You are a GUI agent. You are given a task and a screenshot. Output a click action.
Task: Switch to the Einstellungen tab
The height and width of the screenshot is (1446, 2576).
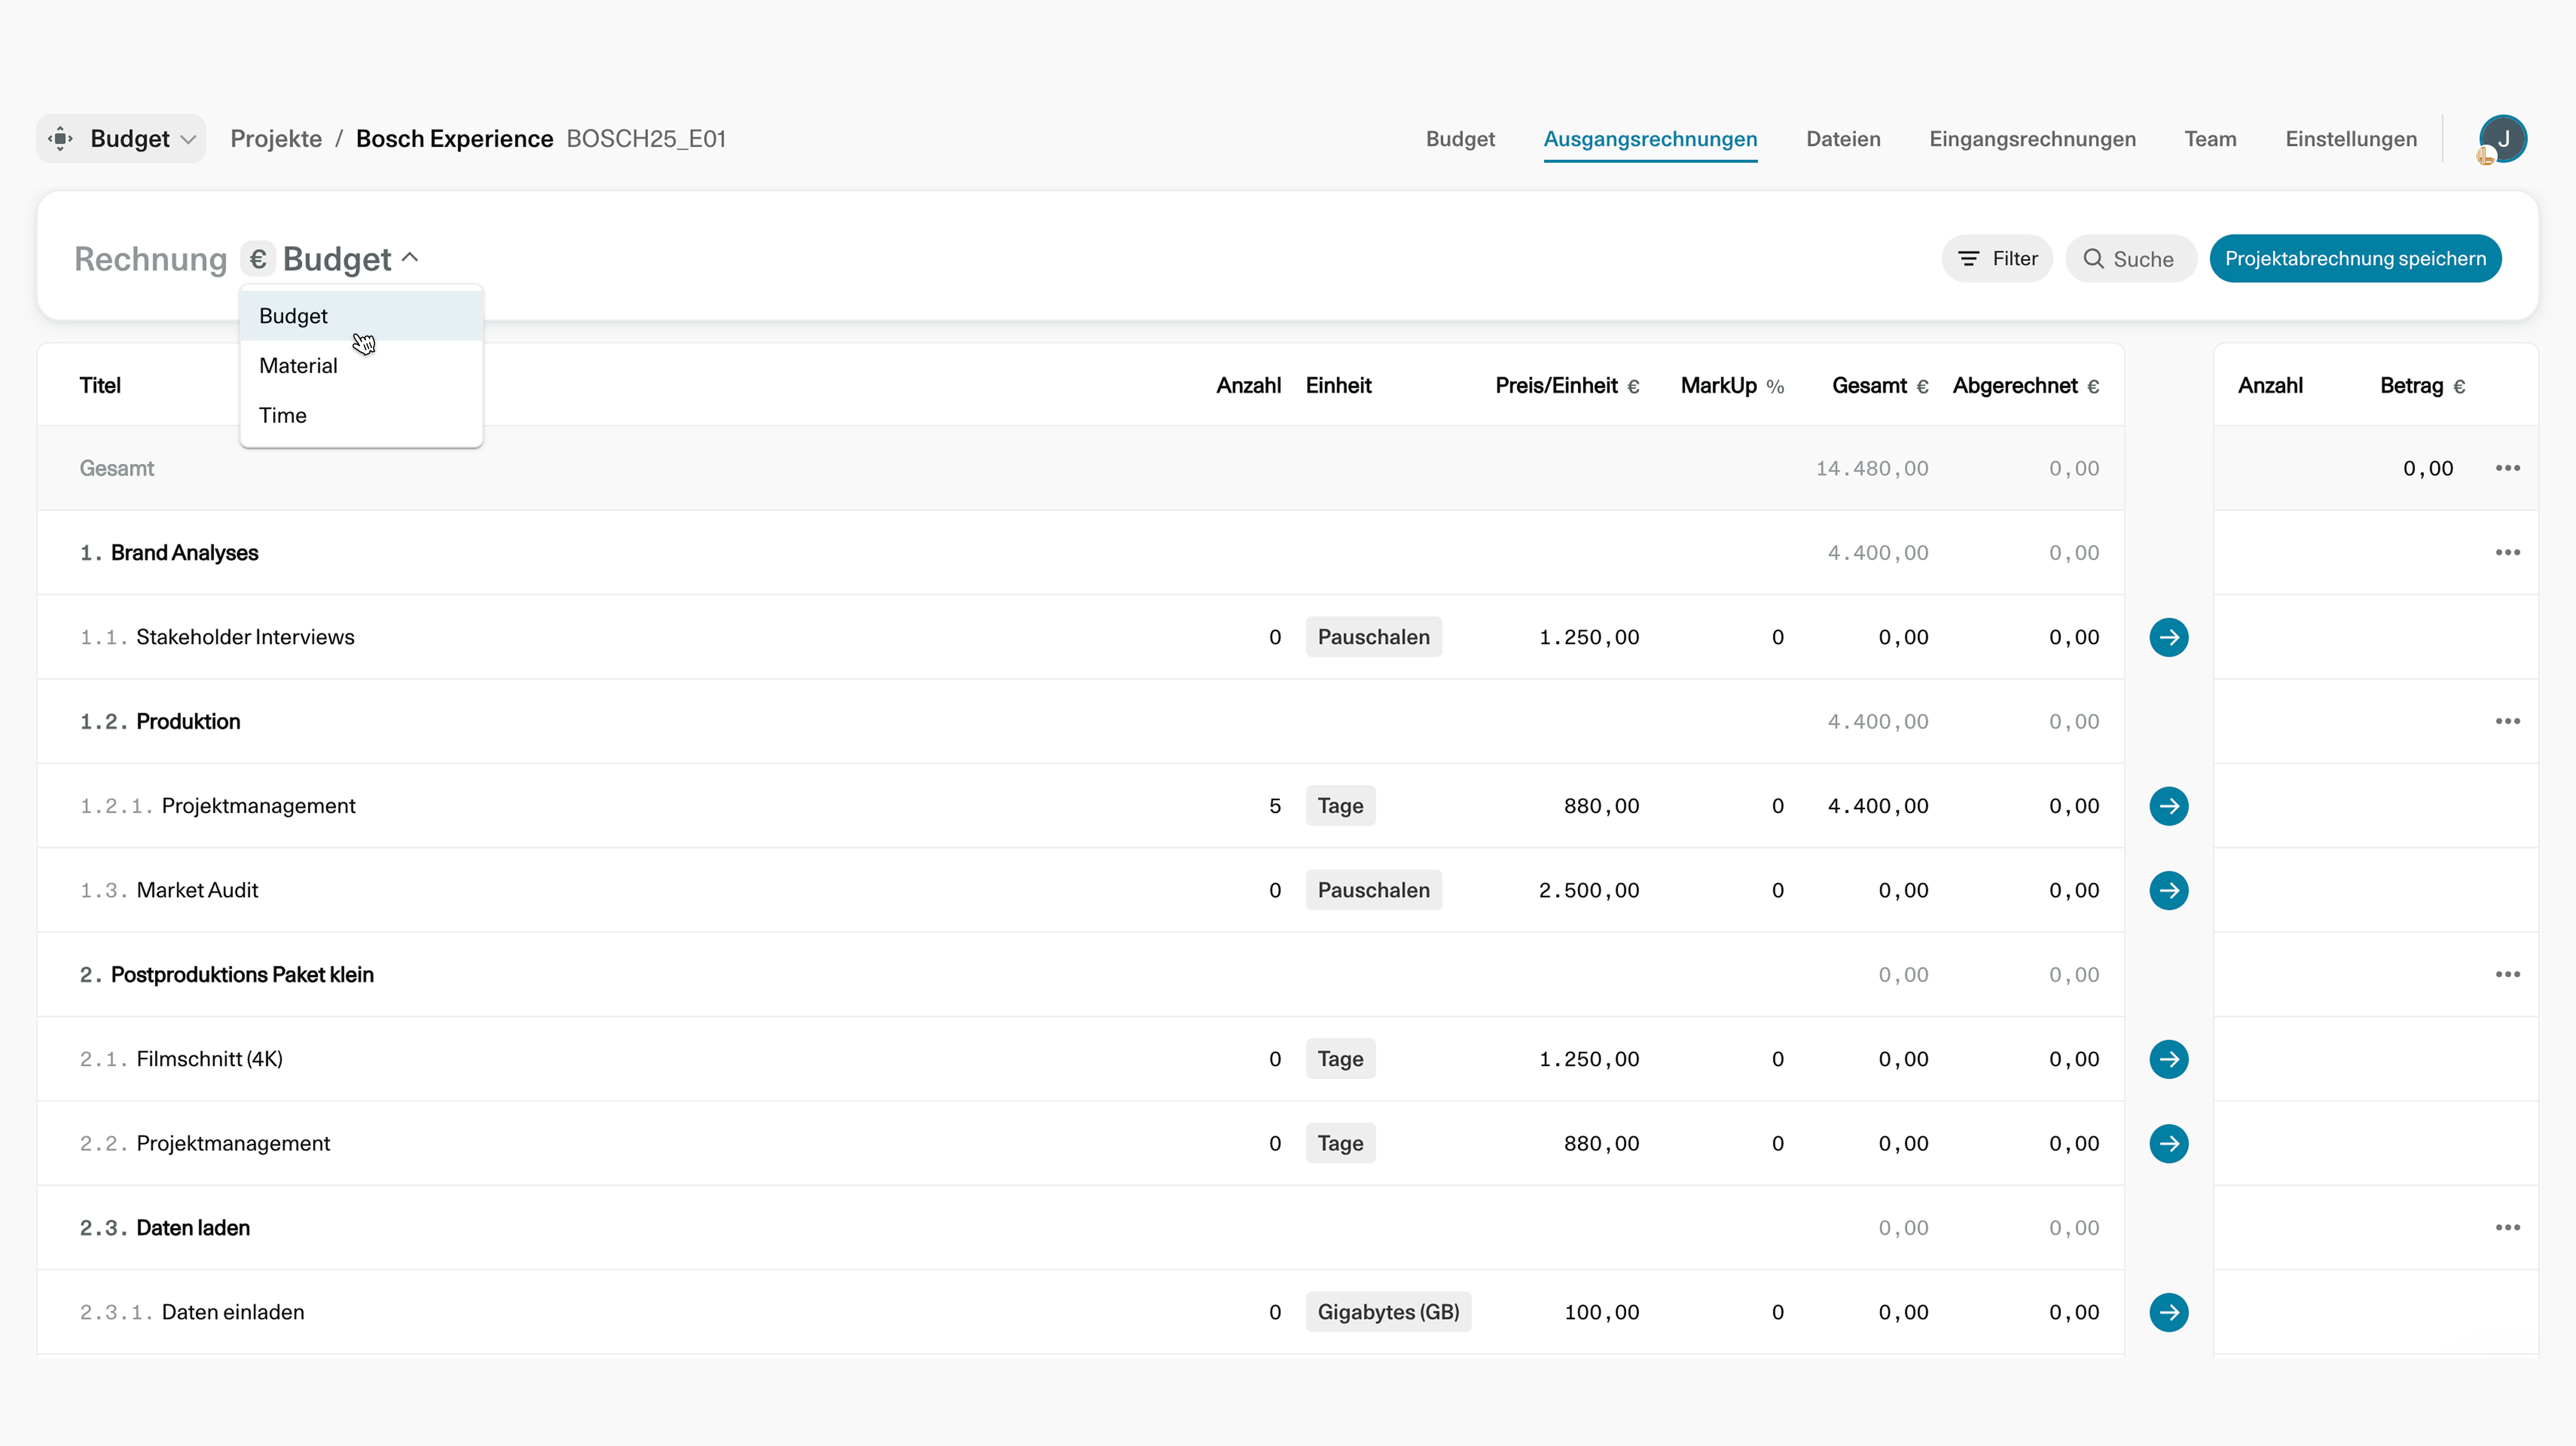(x=2351, y=139)
